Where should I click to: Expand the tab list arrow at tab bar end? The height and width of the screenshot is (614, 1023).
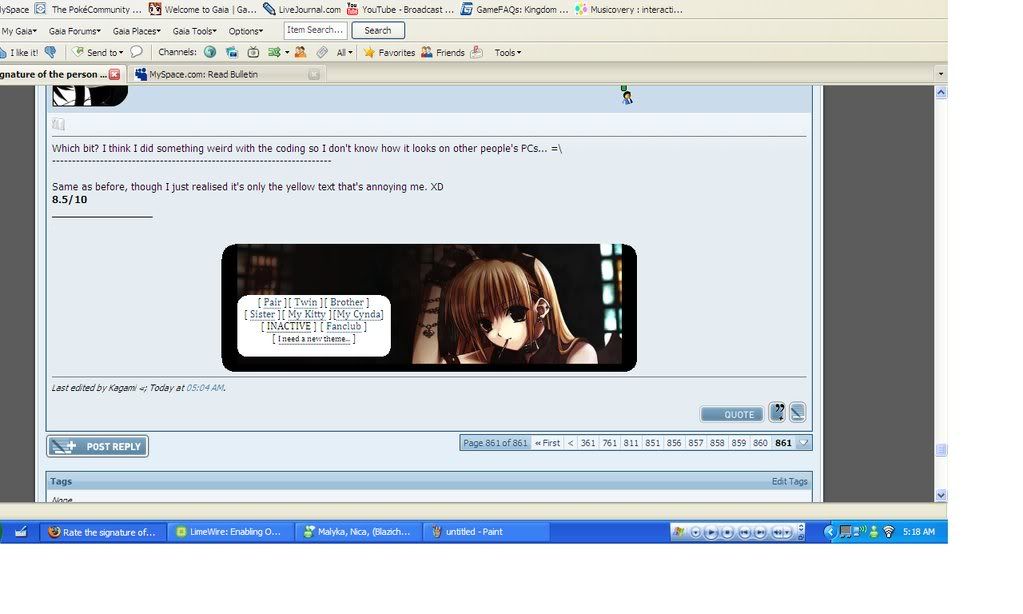pyautogui.click(x=940, y=74)
